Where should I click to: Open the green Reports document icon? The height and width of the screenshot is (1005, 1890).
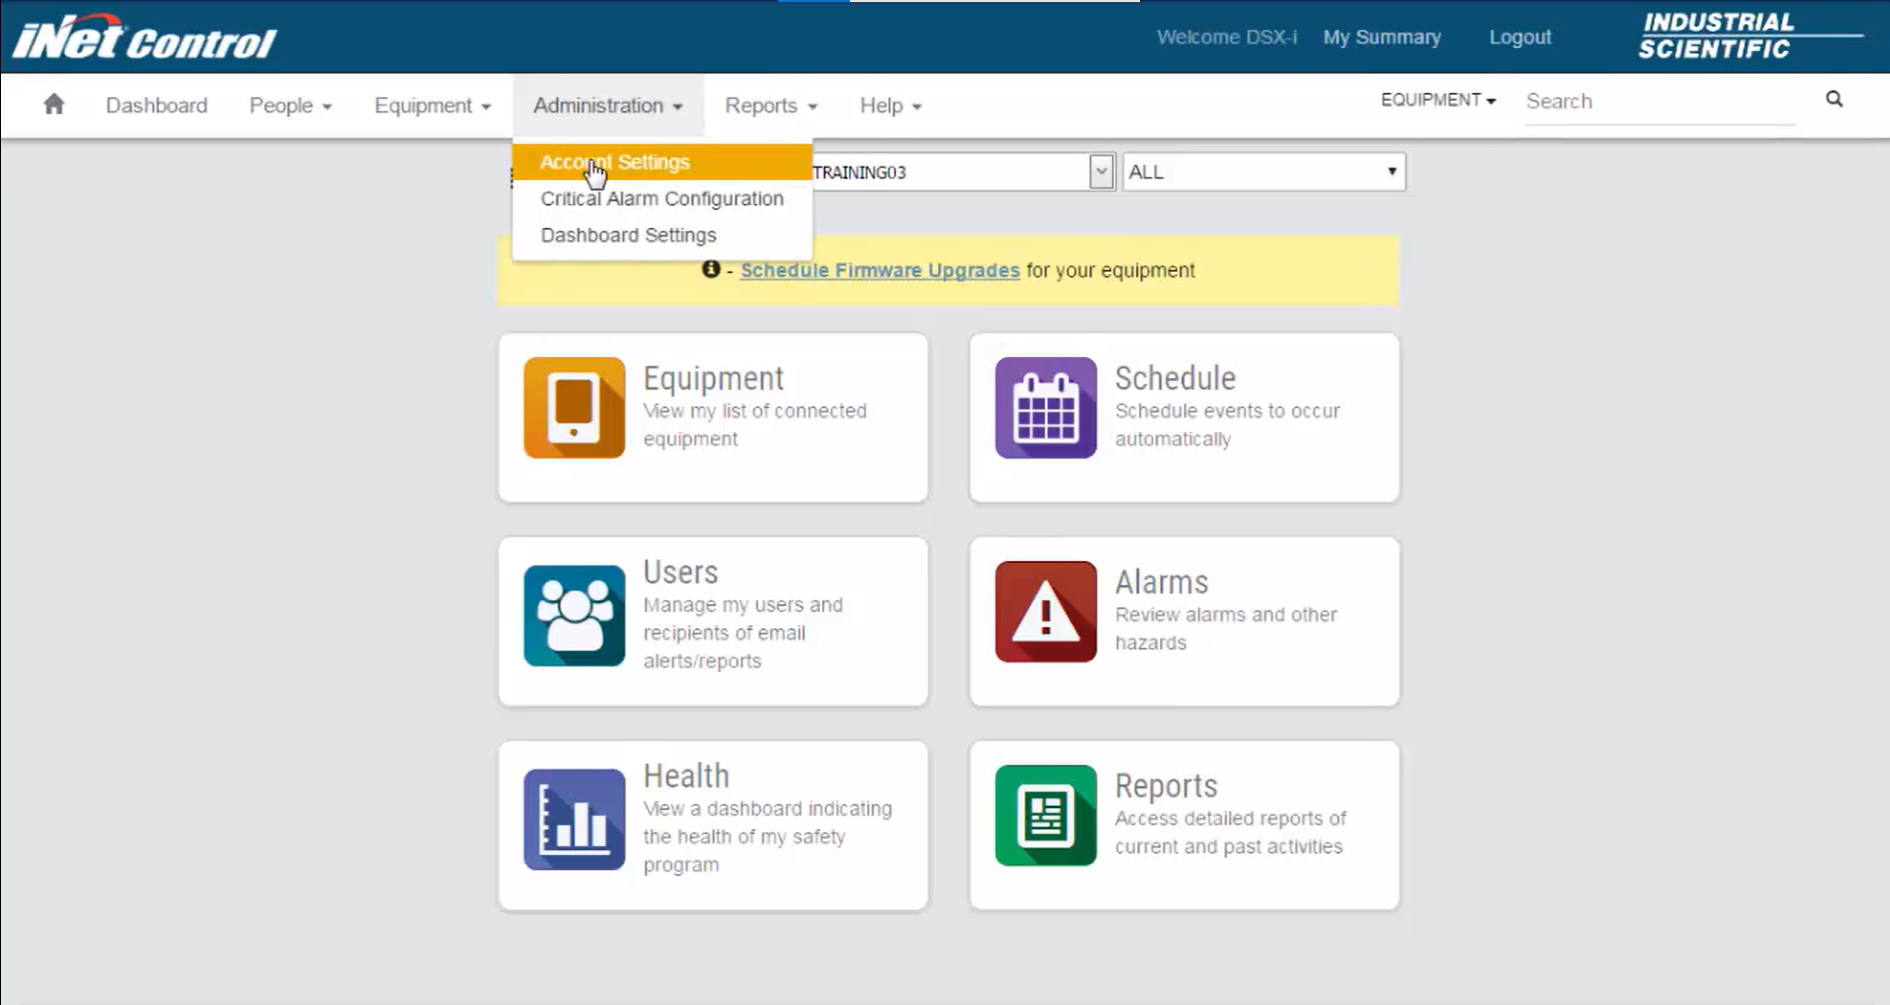[x=1045, y=815]
